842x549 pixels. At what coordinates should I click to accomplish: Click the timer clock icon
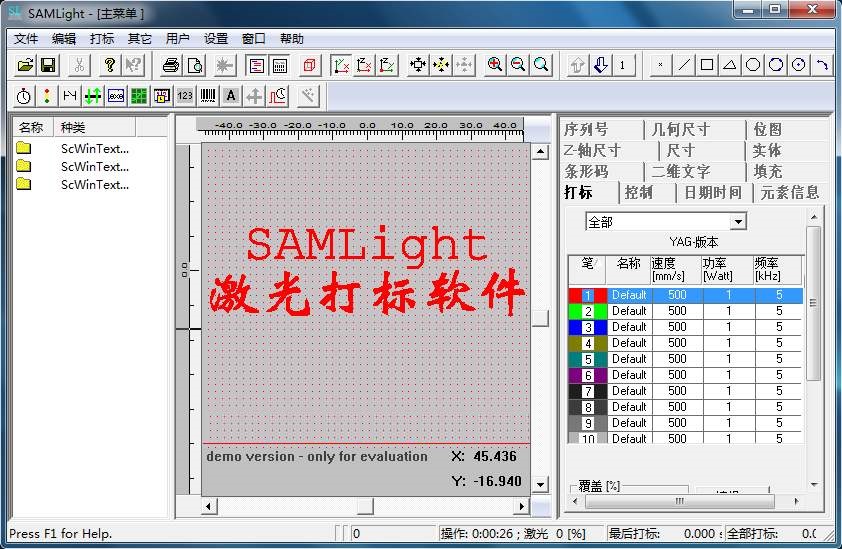24,95
